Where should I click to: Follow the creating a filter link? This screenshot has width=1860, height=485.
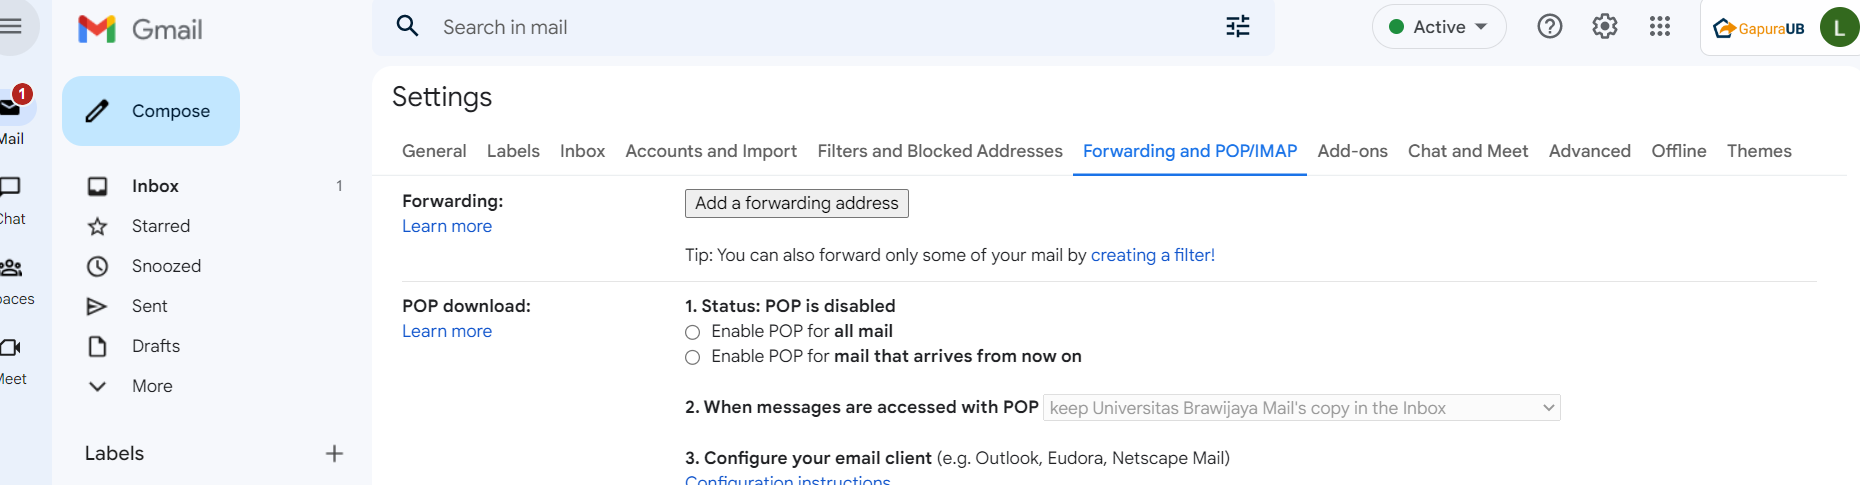pyautogui.click(x=1152, y=255)
